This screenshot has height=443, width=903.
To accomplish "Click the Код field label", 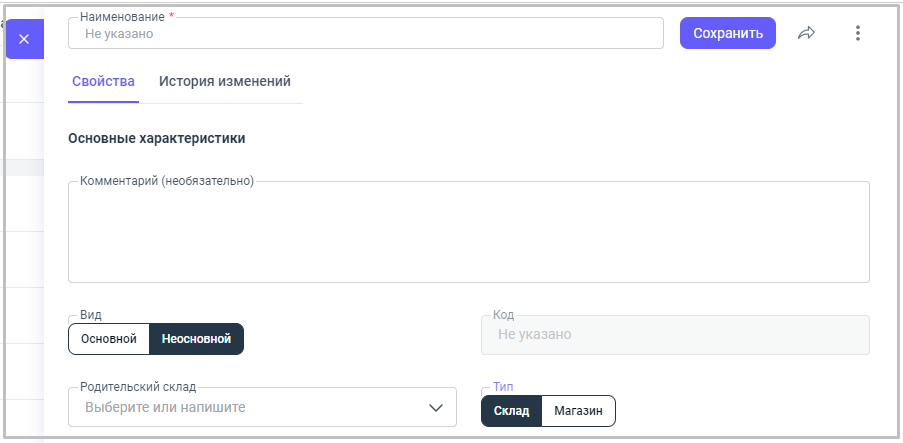I will click(x=503, y=314).
